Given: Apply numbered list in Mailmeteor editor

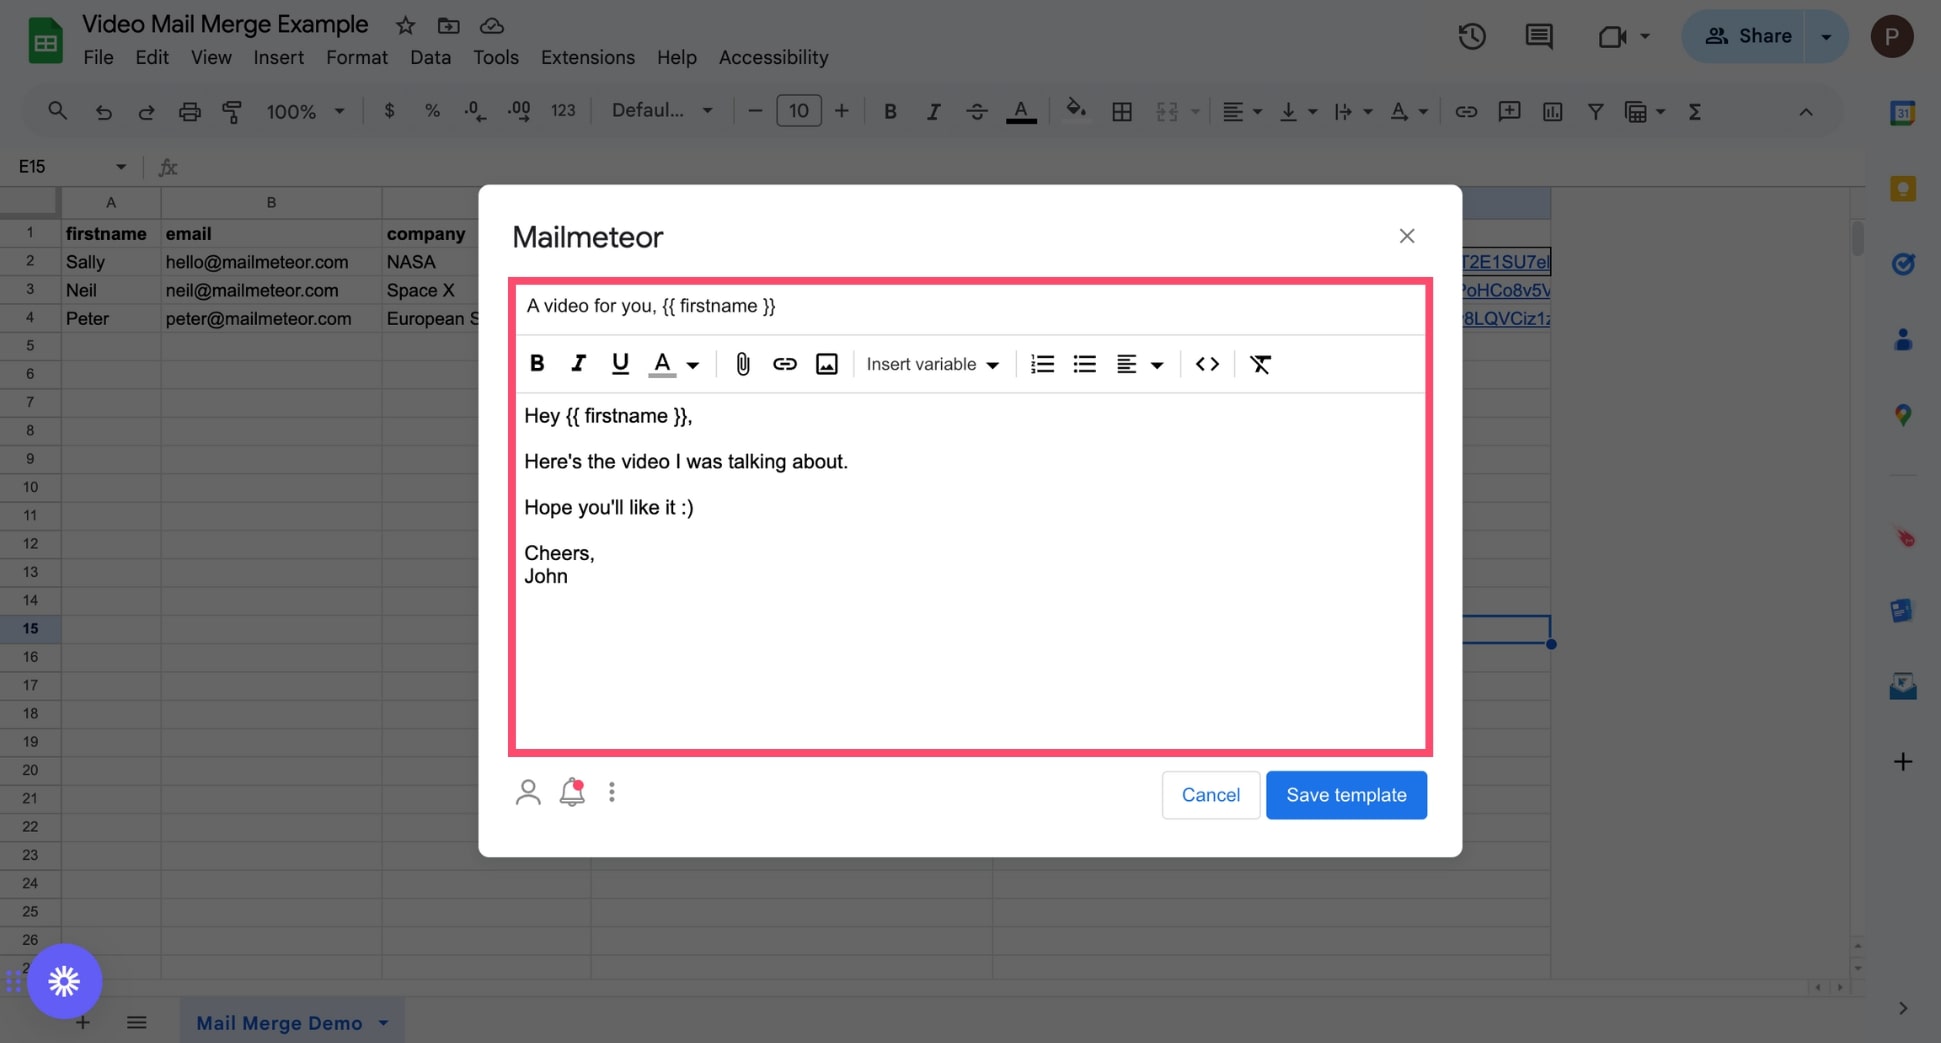Looking at the screenshot, I should [x=1042, y=364].
